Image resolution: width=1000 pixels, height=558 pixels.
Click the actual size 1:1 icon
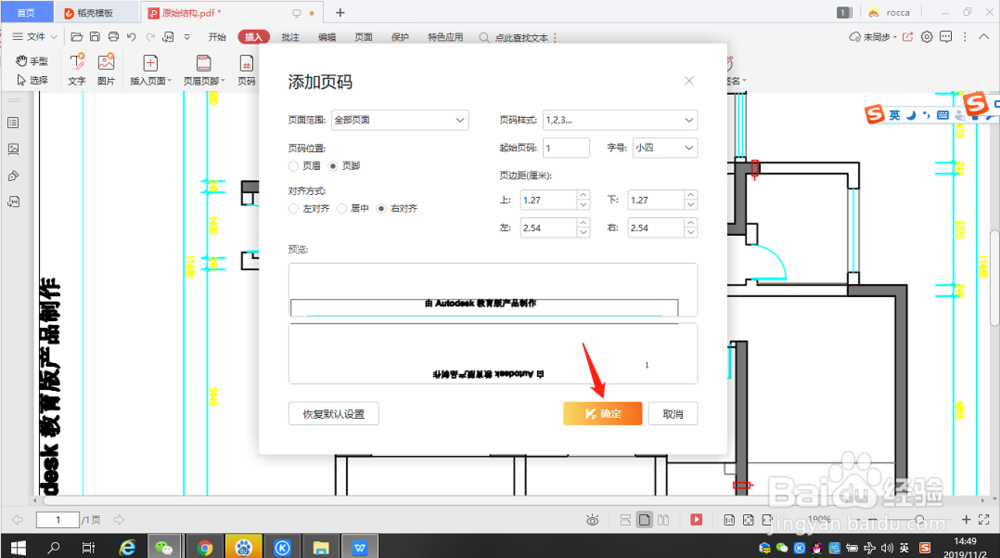point(729,520)
